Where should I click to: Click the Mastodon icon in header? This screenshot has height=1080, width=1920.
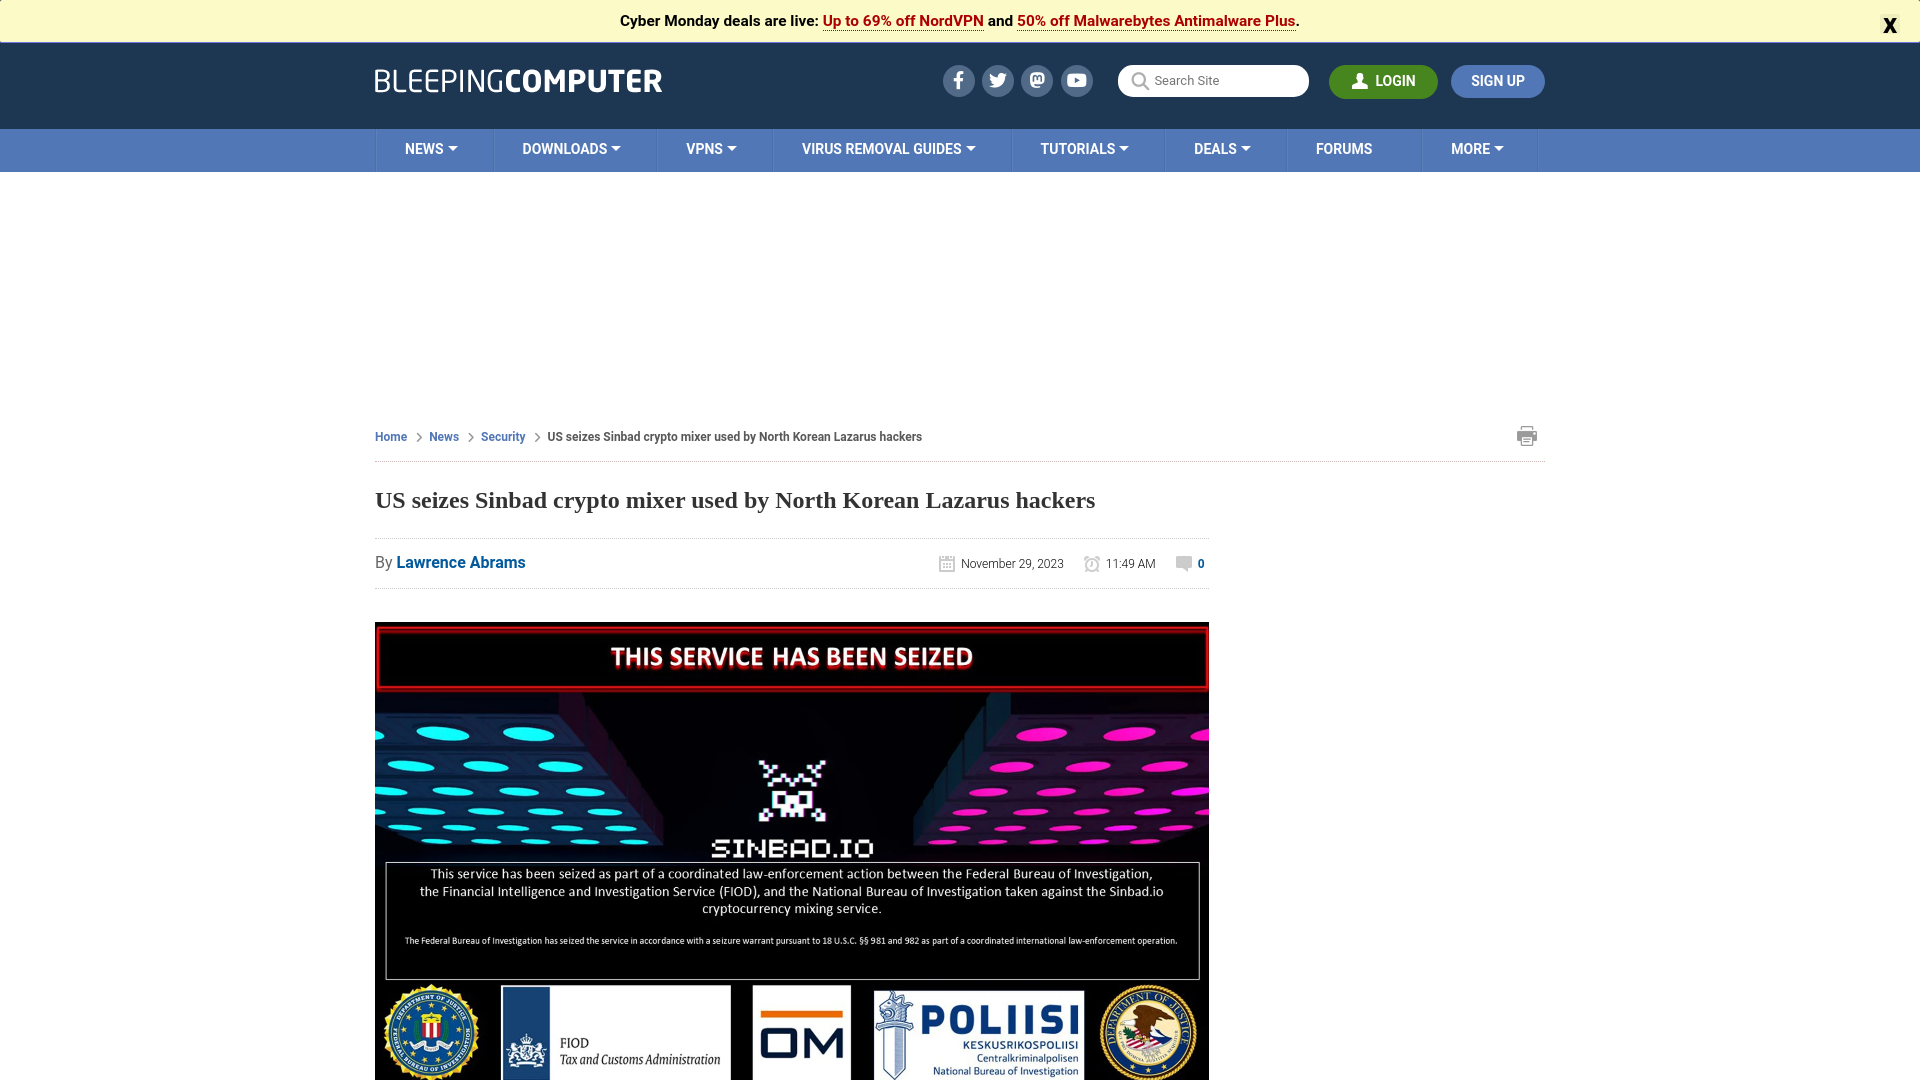1038,80
